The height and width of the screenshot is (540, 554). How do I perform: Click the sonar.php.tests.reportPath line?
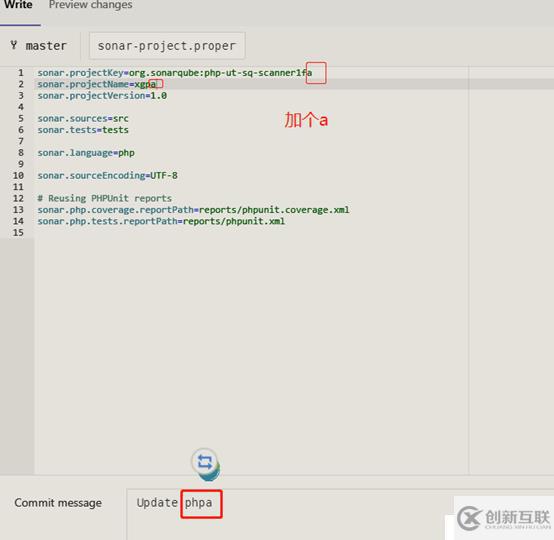pyautogui.click(x=161, y=221)
